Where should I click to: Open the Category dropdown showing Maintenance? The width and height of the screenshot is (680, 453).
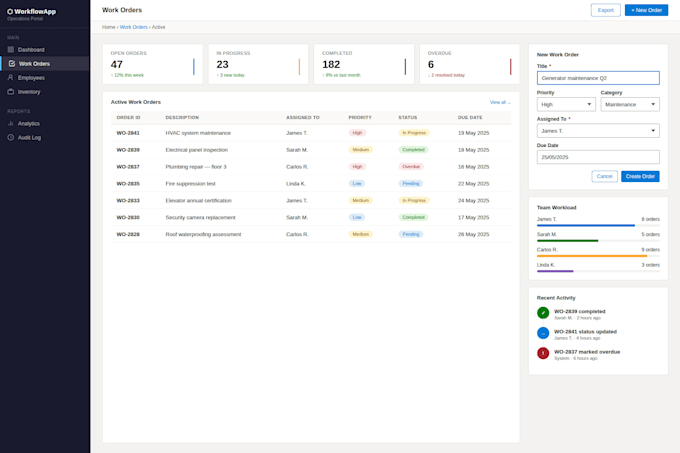[x=630, y=104]
